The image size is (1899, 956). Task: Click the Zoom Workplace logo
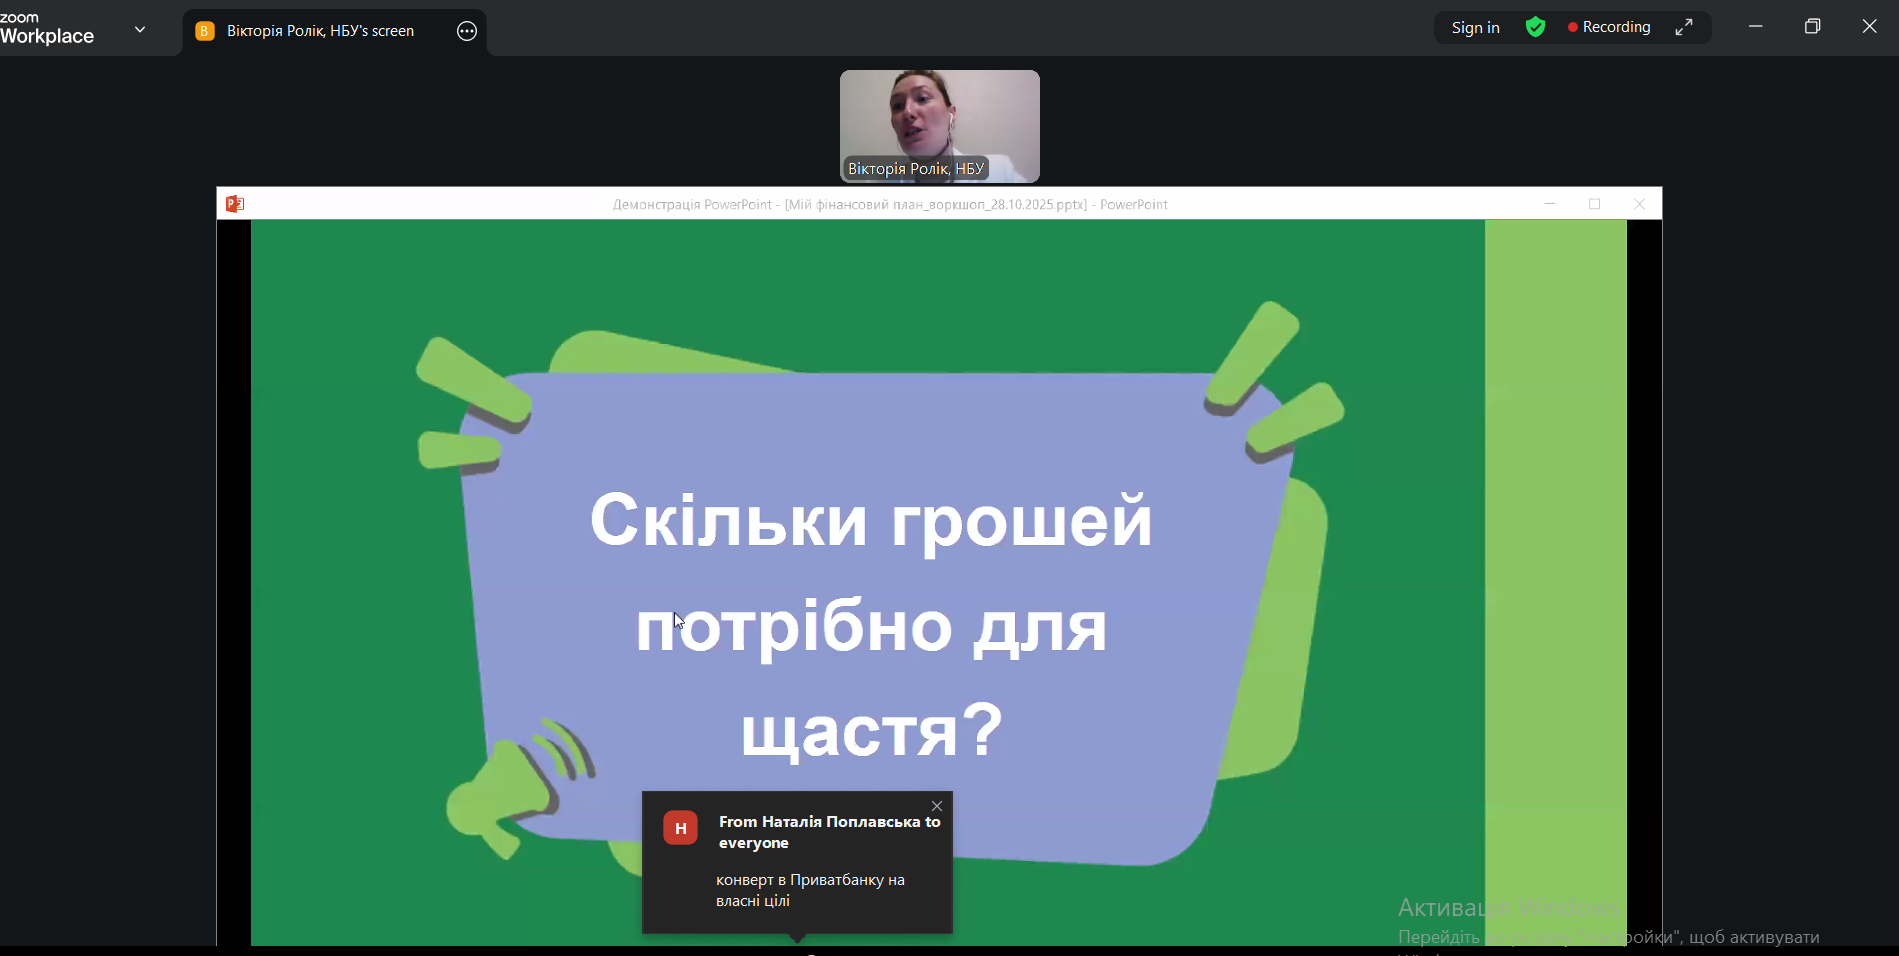[x=47, y=29]
